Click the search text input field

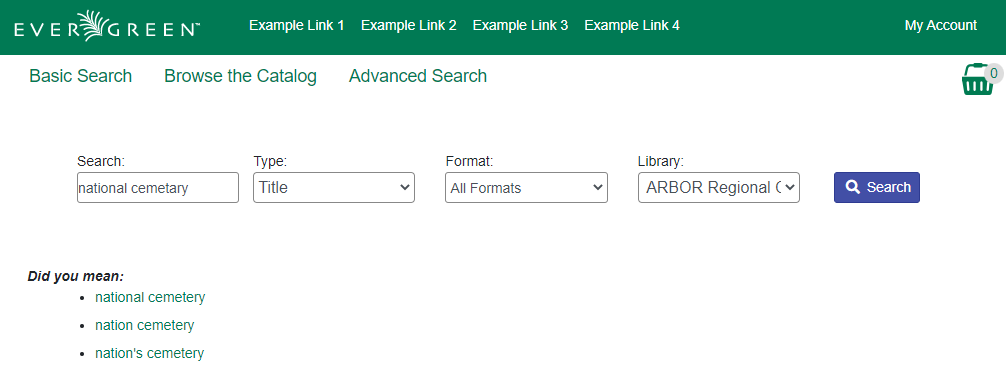(158, 187)
